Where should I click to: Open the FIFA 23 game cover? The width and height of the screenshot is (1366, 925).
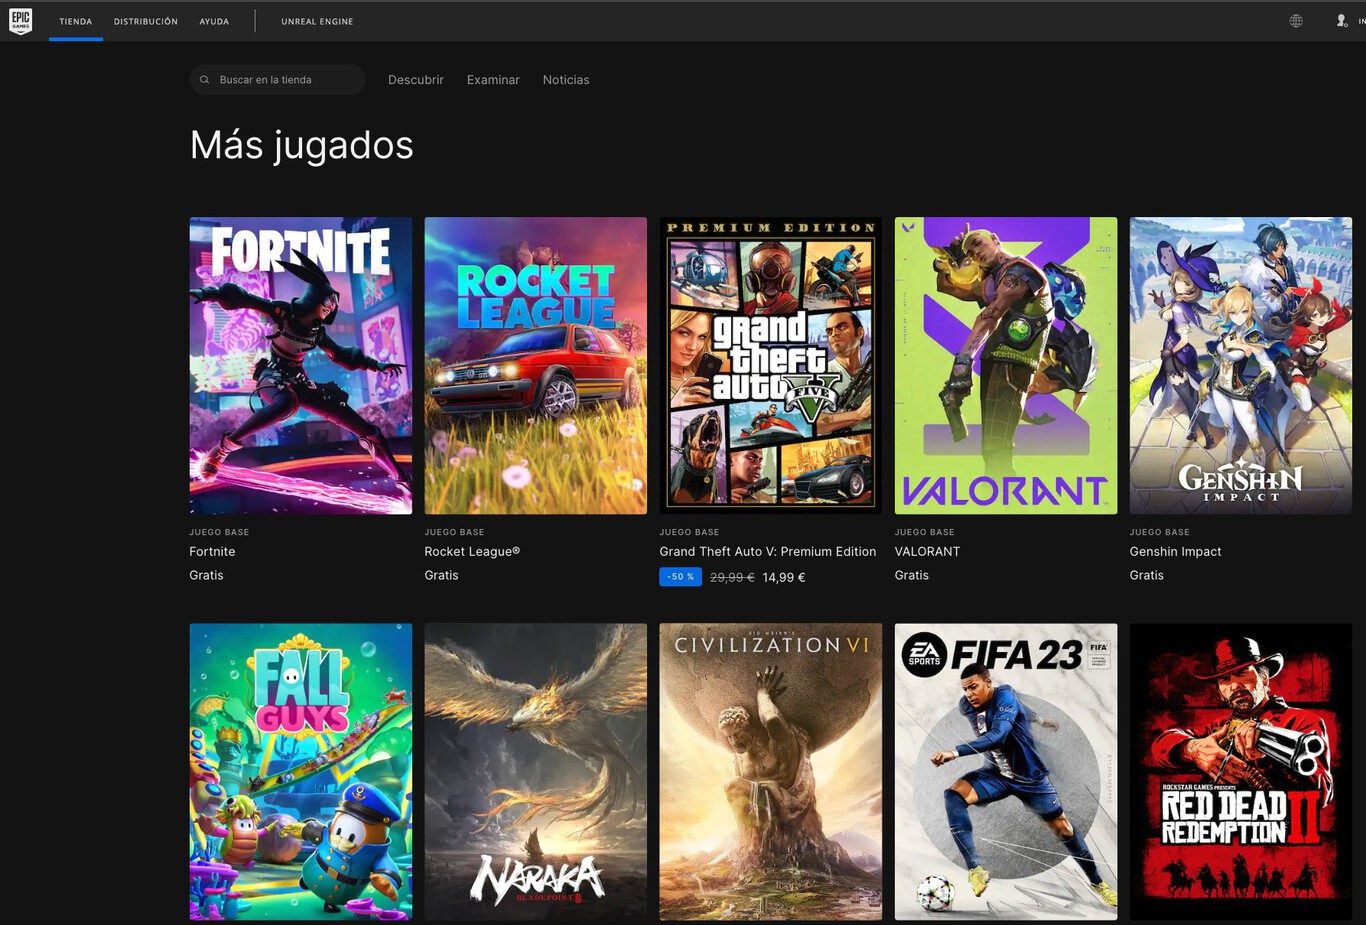tap(1005, 771)
